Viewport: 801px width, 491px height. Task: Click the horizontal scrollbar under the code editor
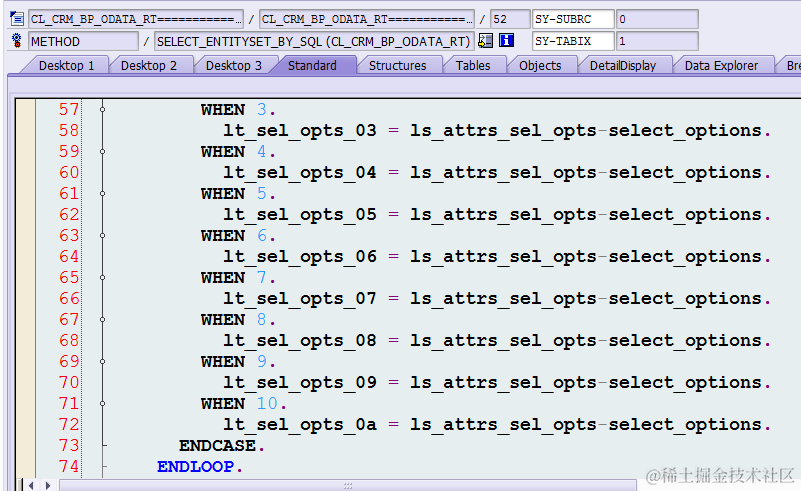(348, 485)
